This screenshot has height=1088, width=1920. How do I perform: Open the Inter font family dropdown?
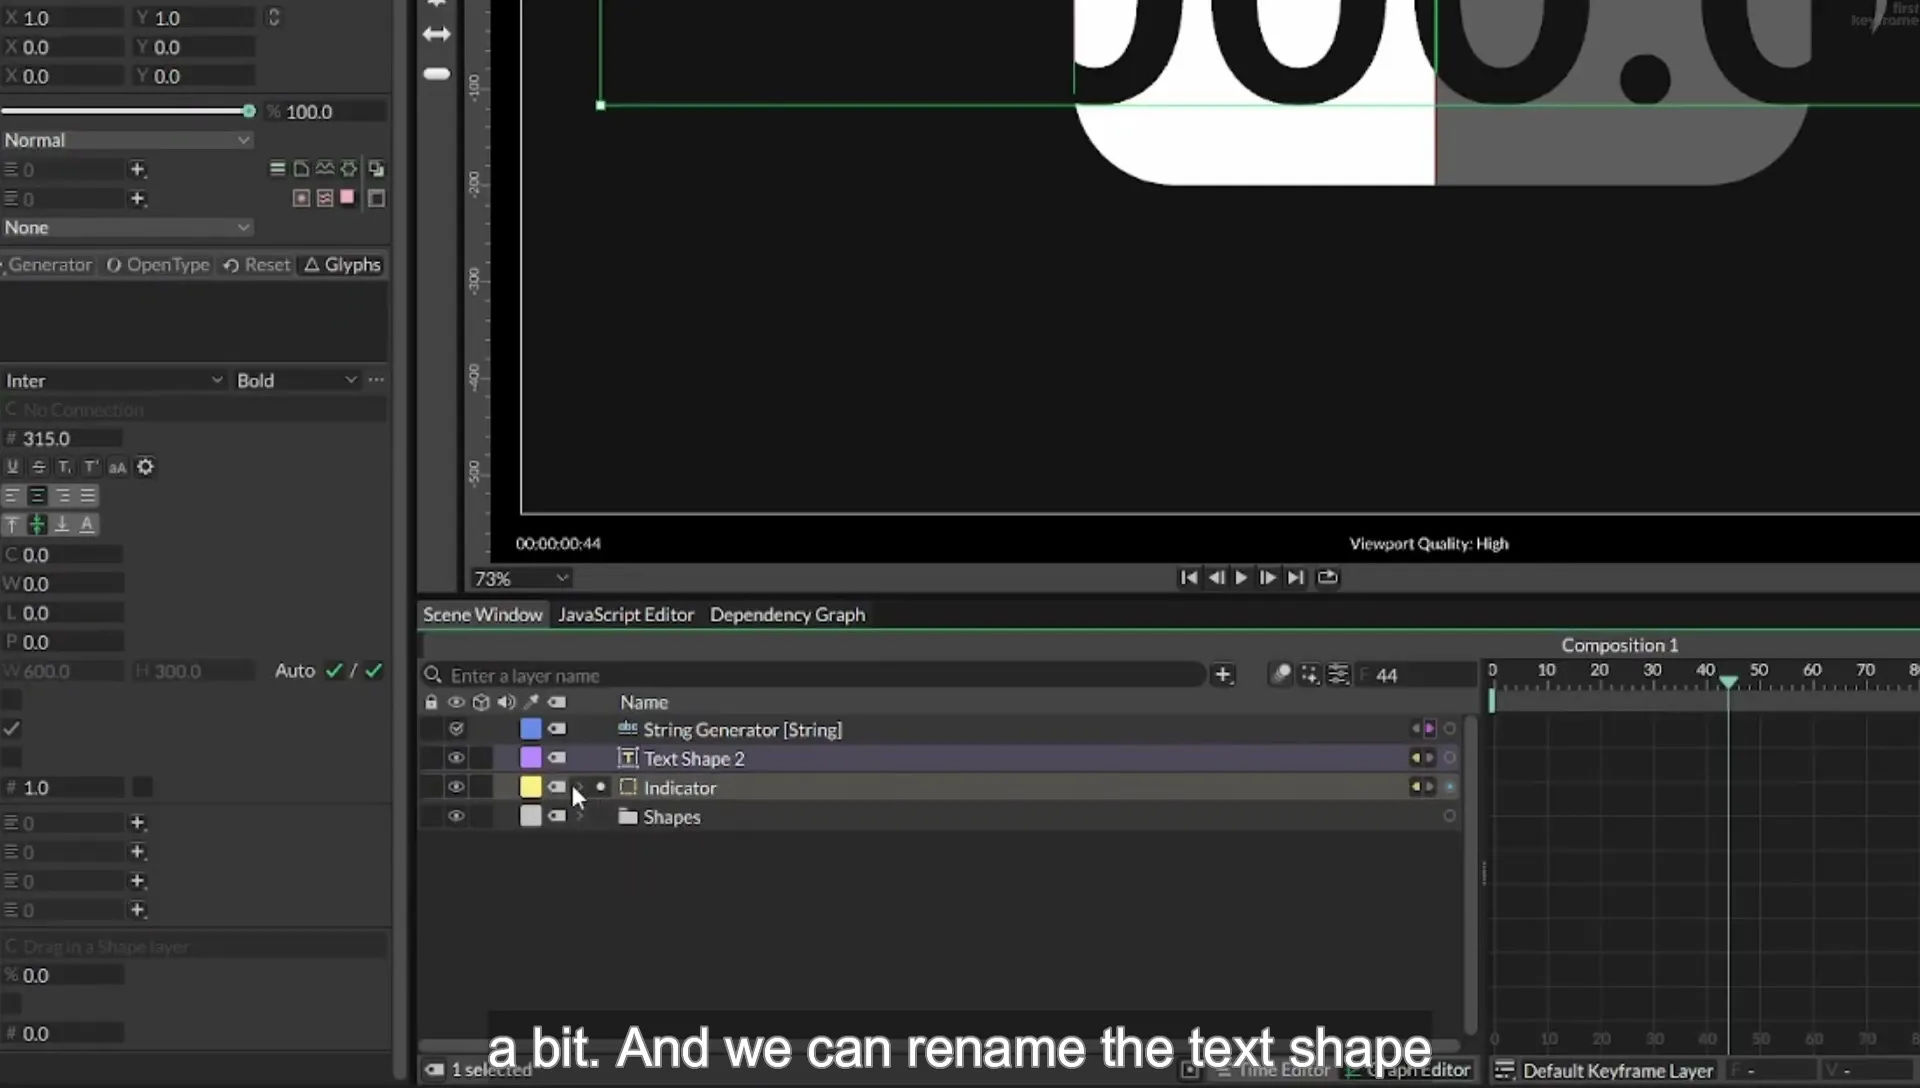(113, 381)
